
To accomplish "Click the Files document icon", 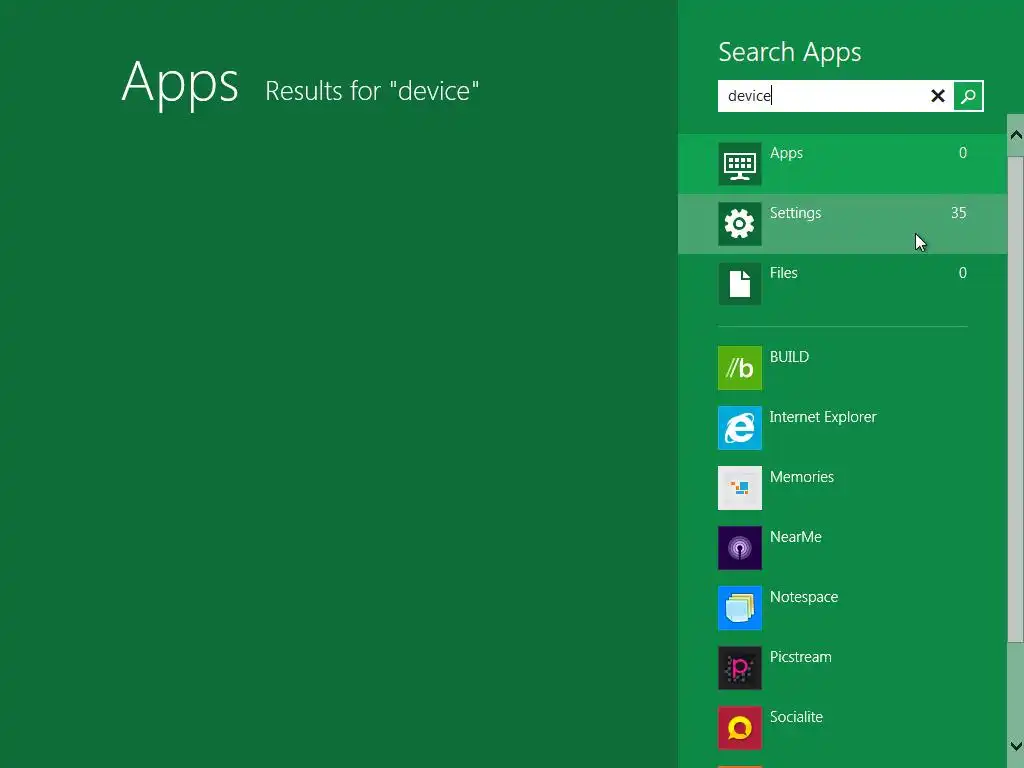I will (x=739, y=284).
